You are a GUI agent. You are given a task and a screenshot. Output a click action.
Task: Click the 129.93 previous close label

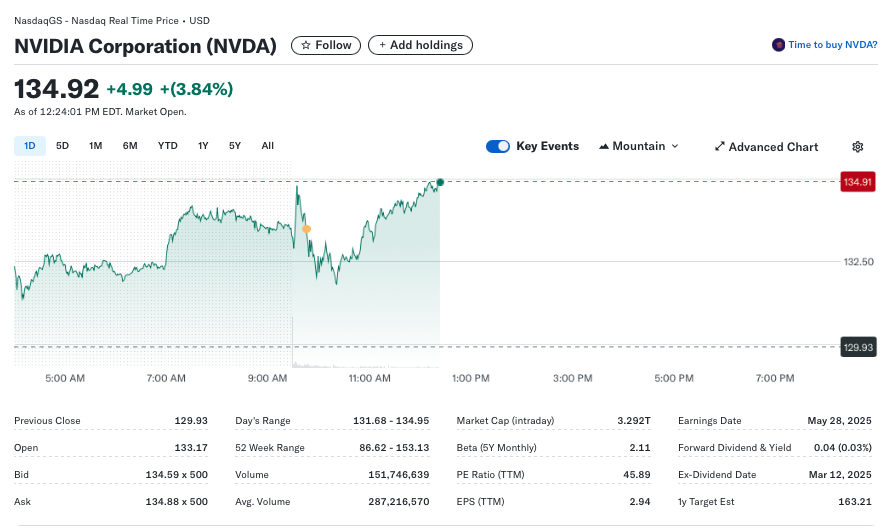tap(858, 347)
